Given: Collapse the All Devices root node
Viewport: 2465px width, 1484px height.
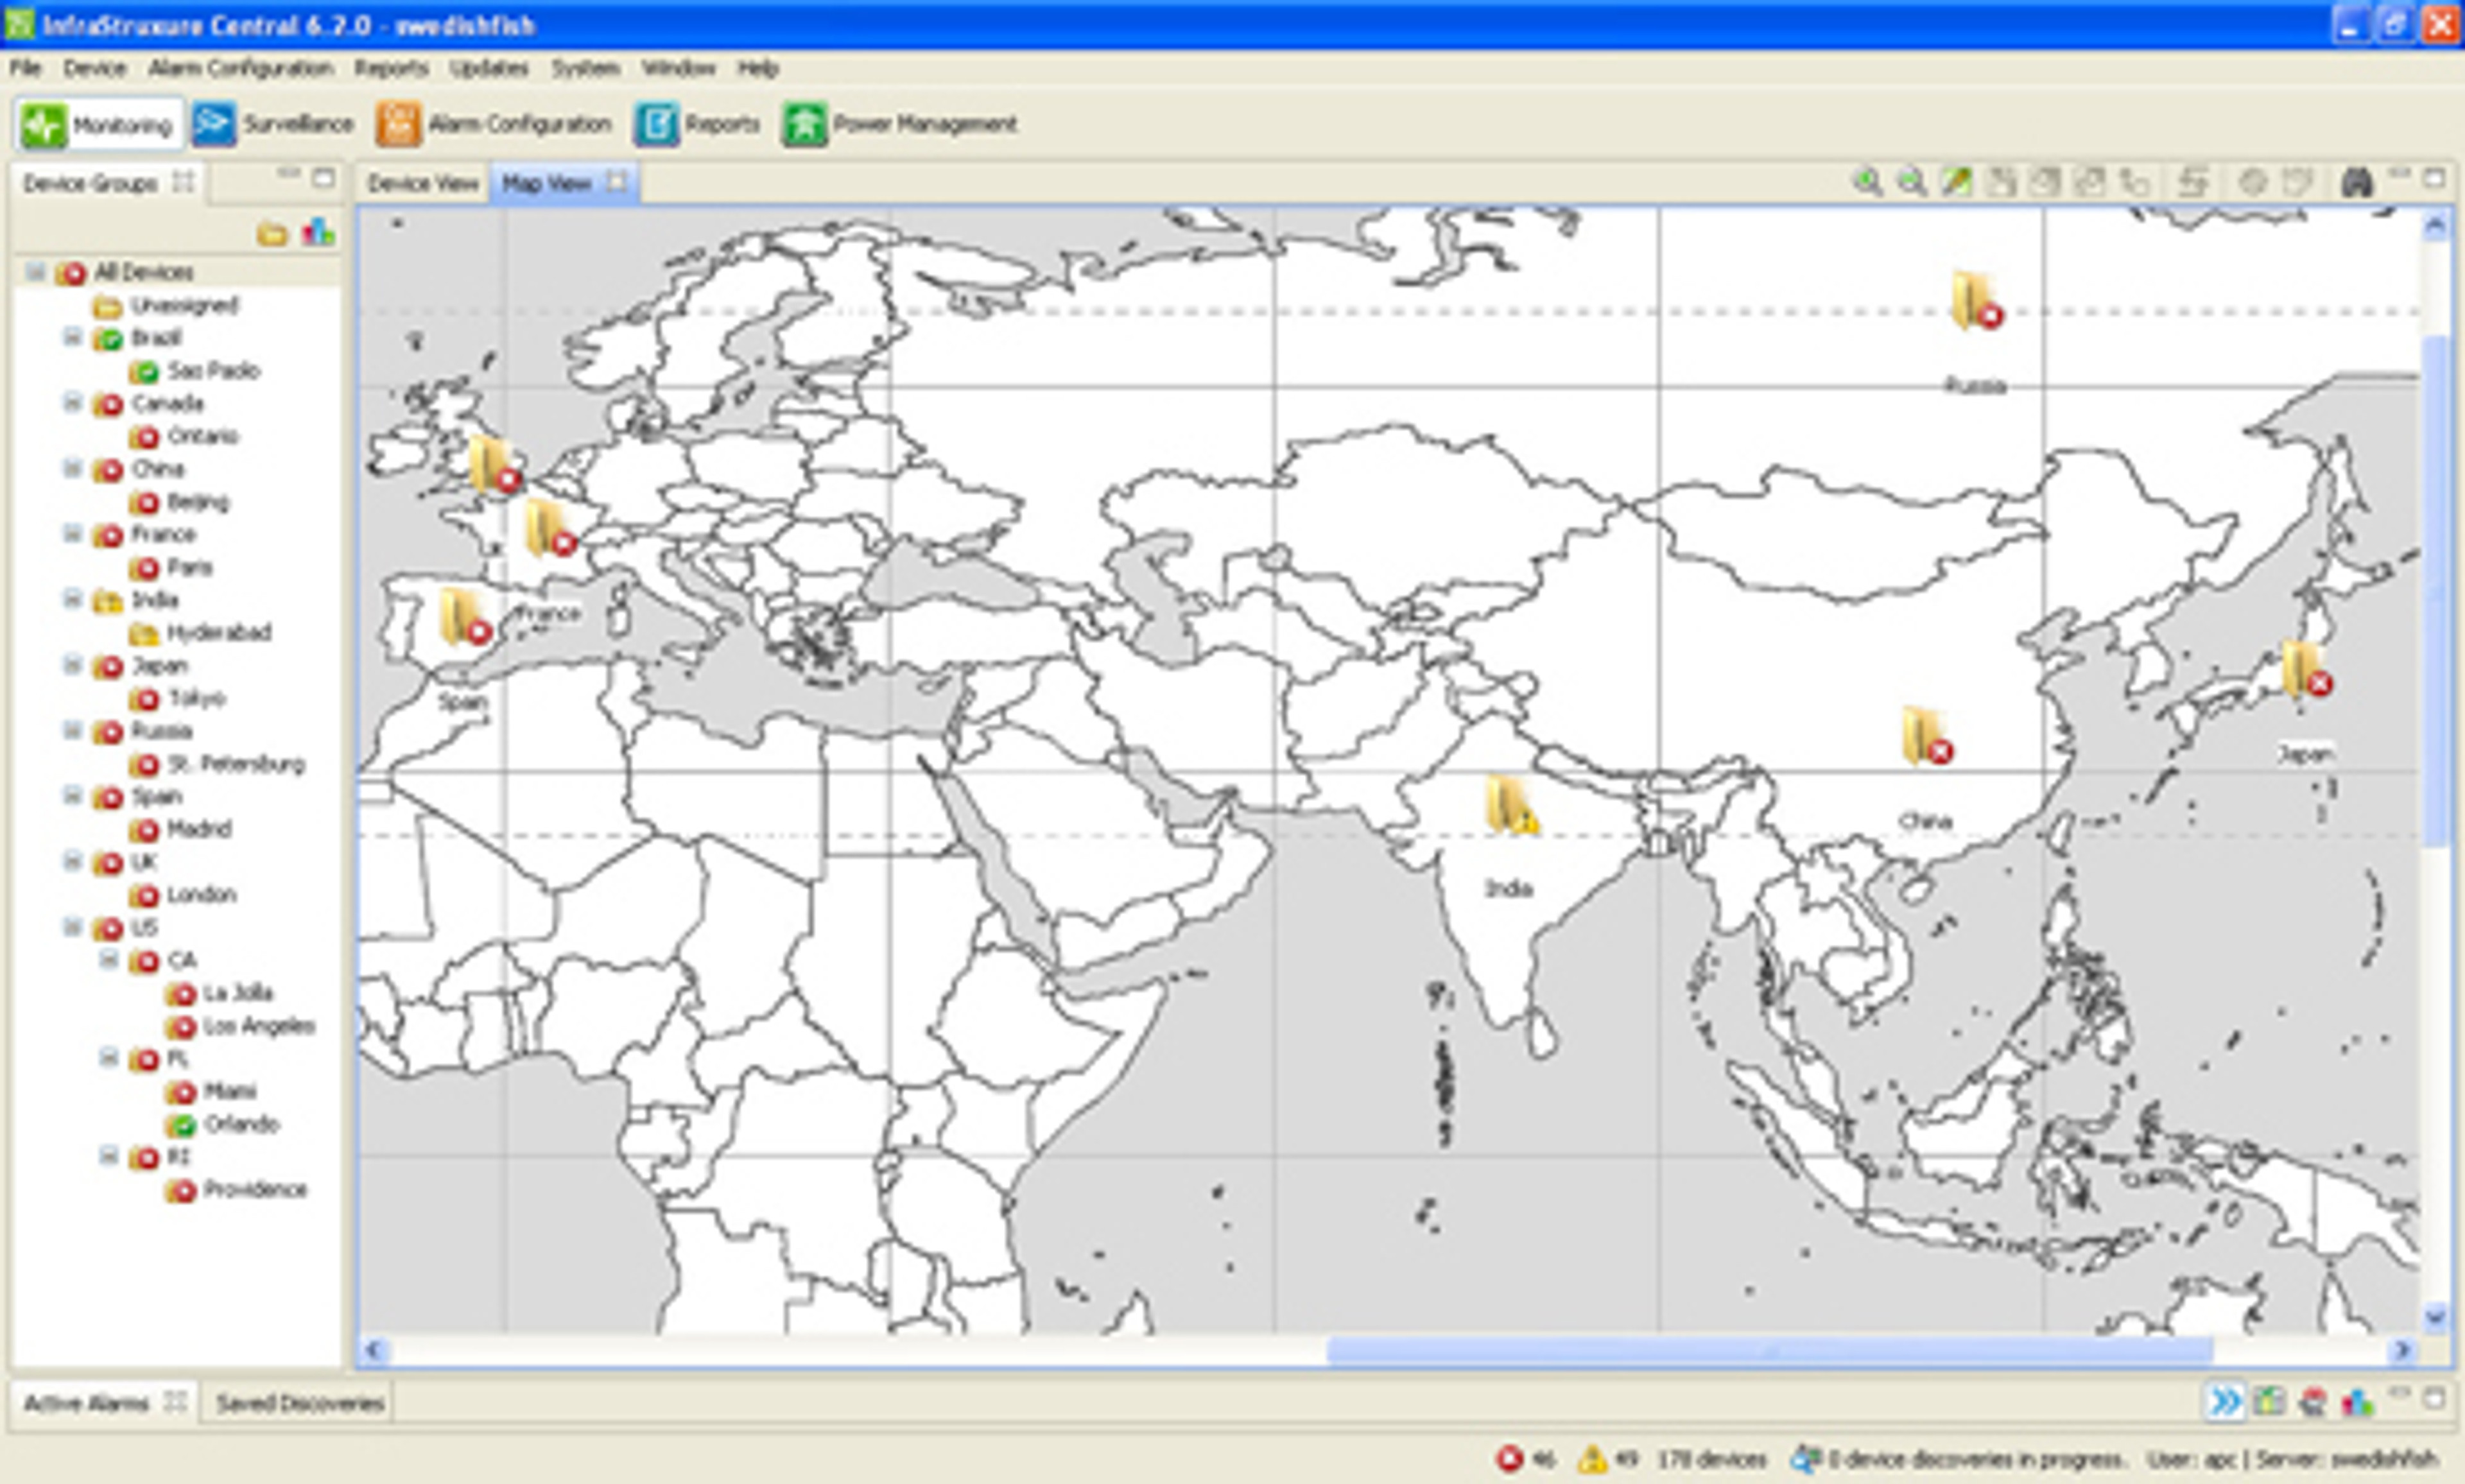Looking at the screenshot, I should tap(36, 272).
